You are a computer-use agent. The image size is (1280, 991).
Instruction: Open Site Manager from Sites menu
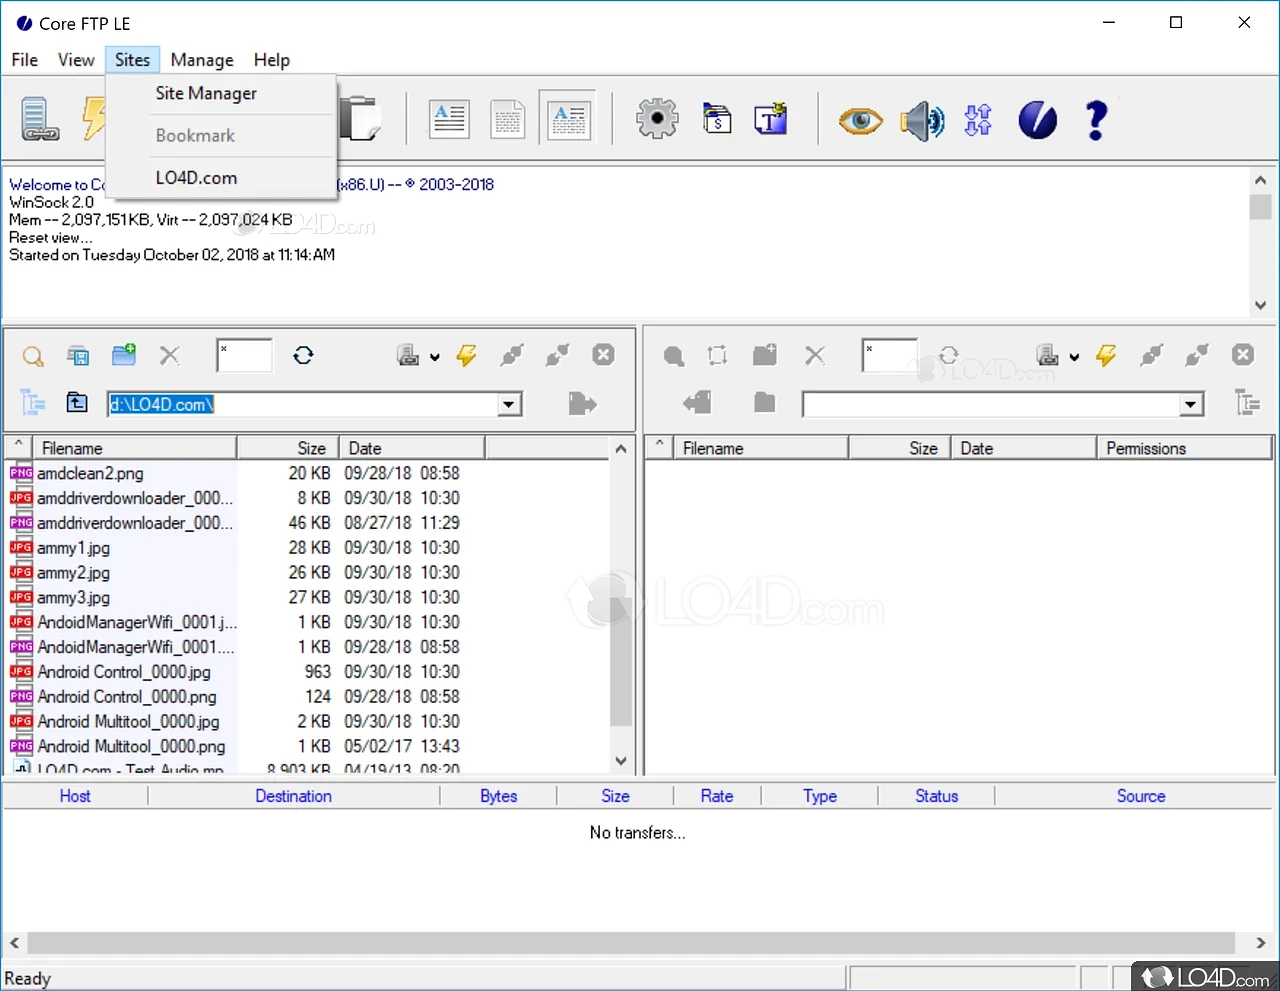(x=206, y=93)
